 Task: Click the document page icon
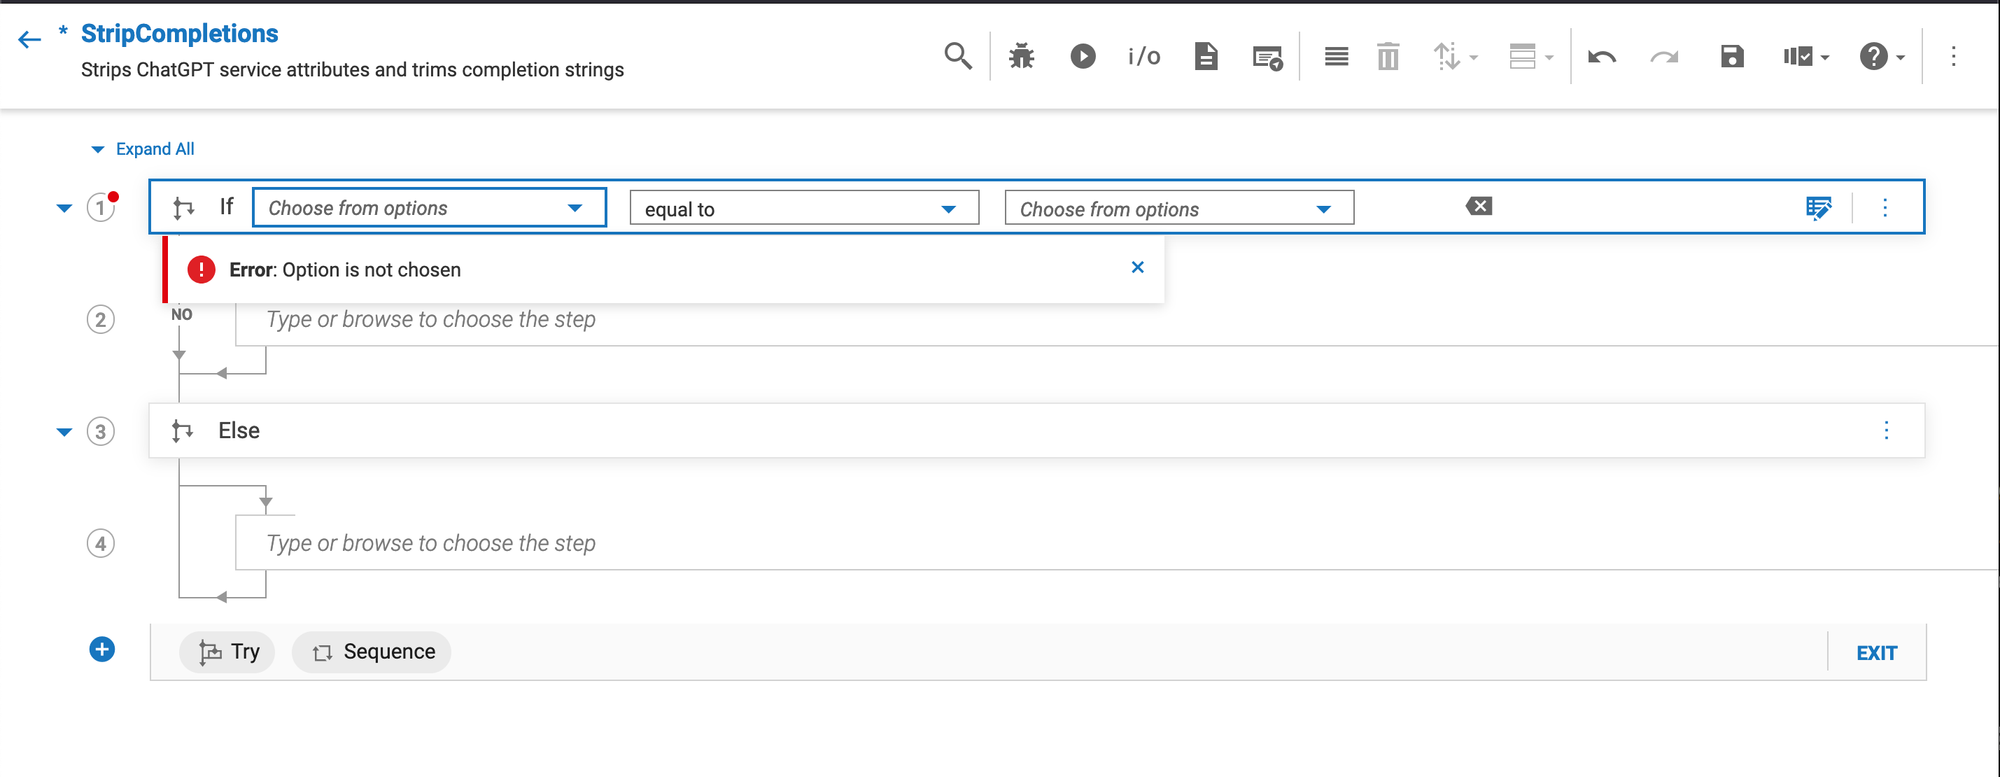(x=1206, y=56)
